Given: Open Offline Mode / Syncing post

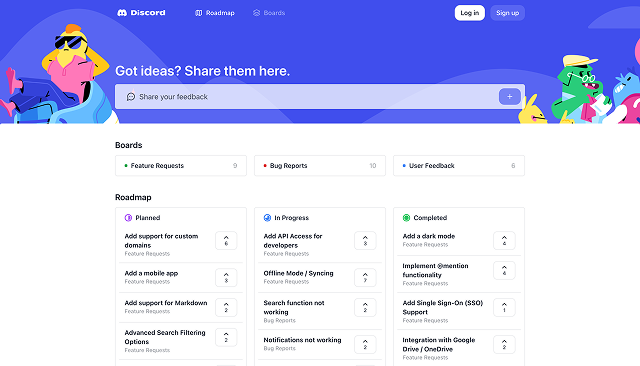Looking at the screenshot, I should click(x=298, y=273).
